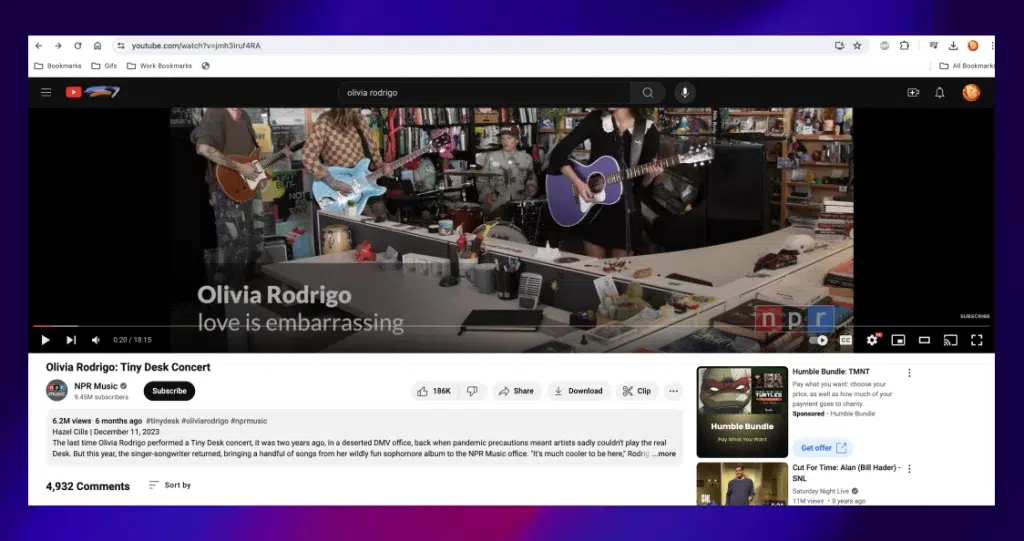Seek on the video progress bar

(511, 325)
